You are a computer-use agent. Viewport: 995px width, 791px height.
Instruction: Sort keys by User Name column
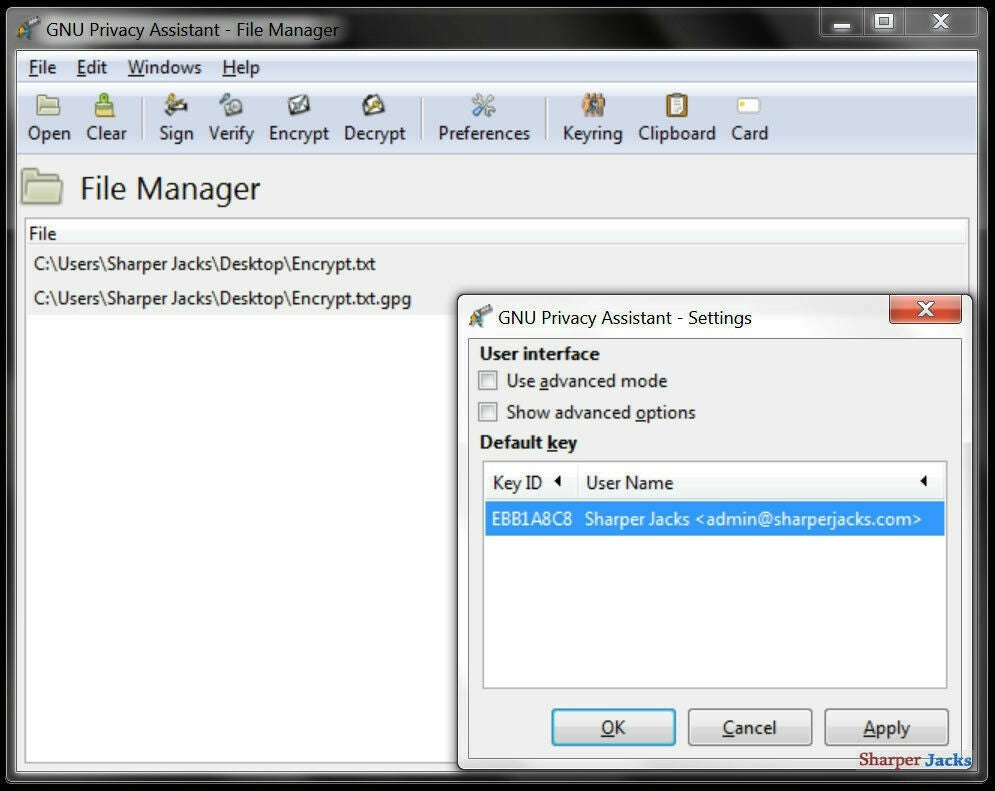click(x=629, y=482)
